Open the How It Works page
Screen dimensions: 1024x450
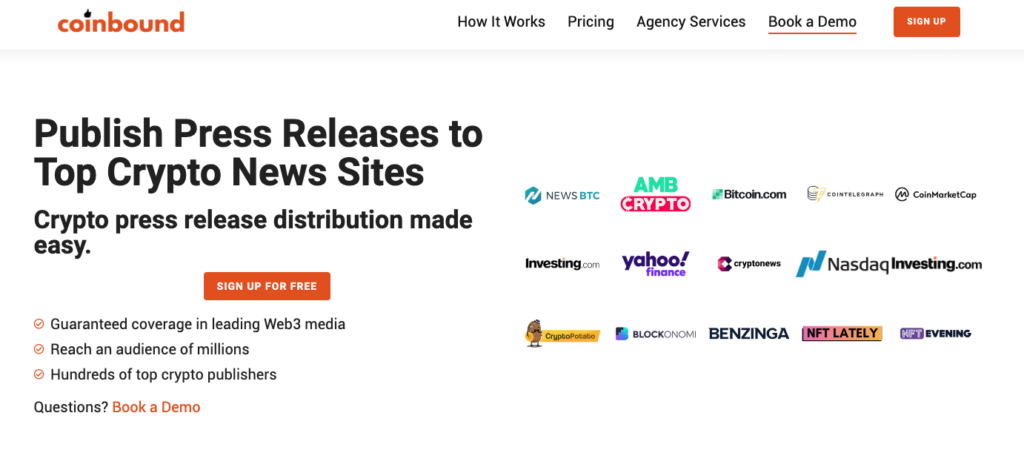pos(501,22)
